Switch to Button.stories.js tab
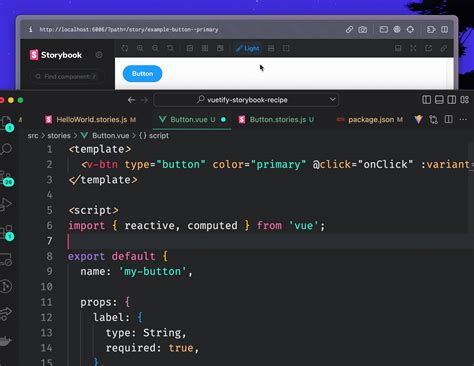474x366 pixels. [277, 119]
